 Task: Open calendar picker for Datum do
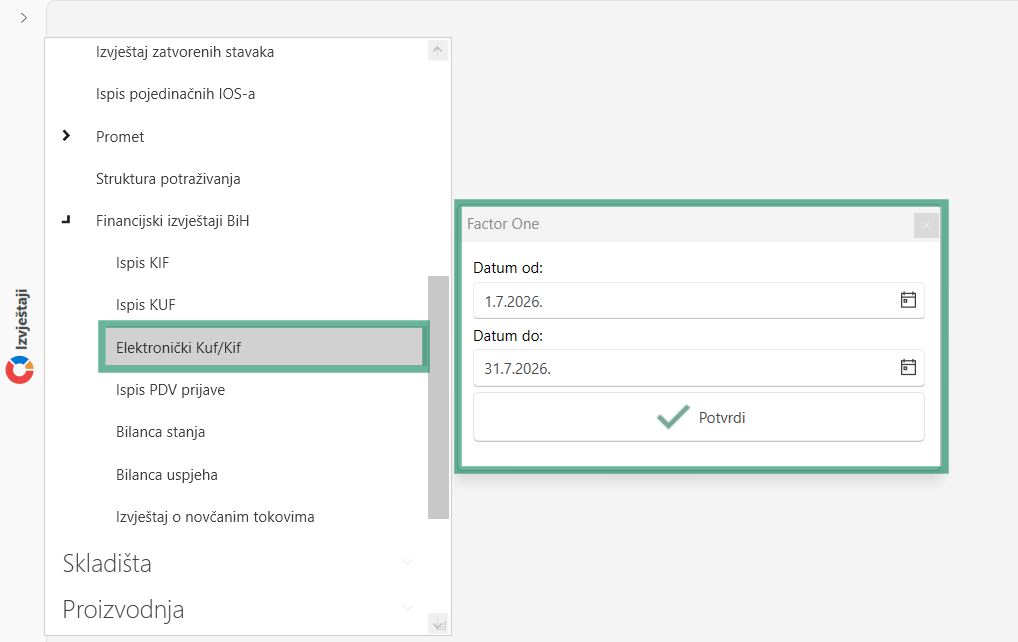[x=908, y=367]
